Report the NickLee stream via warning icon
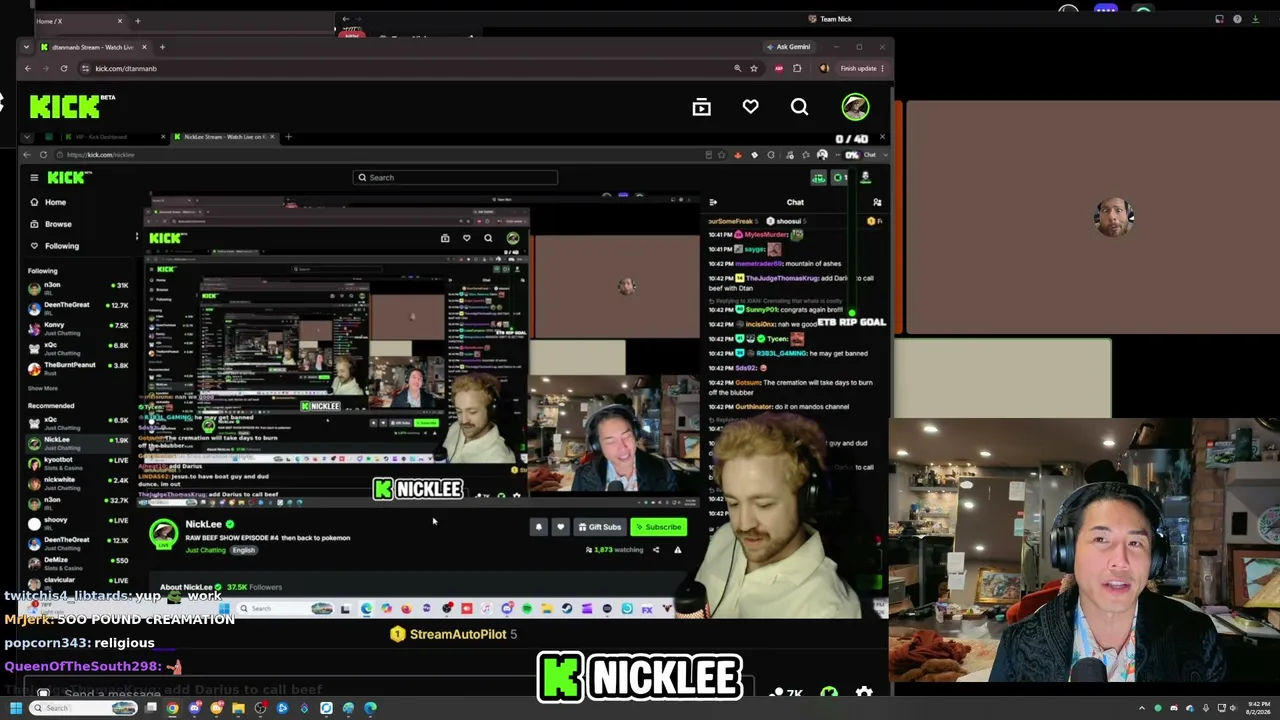 point(677,550)
